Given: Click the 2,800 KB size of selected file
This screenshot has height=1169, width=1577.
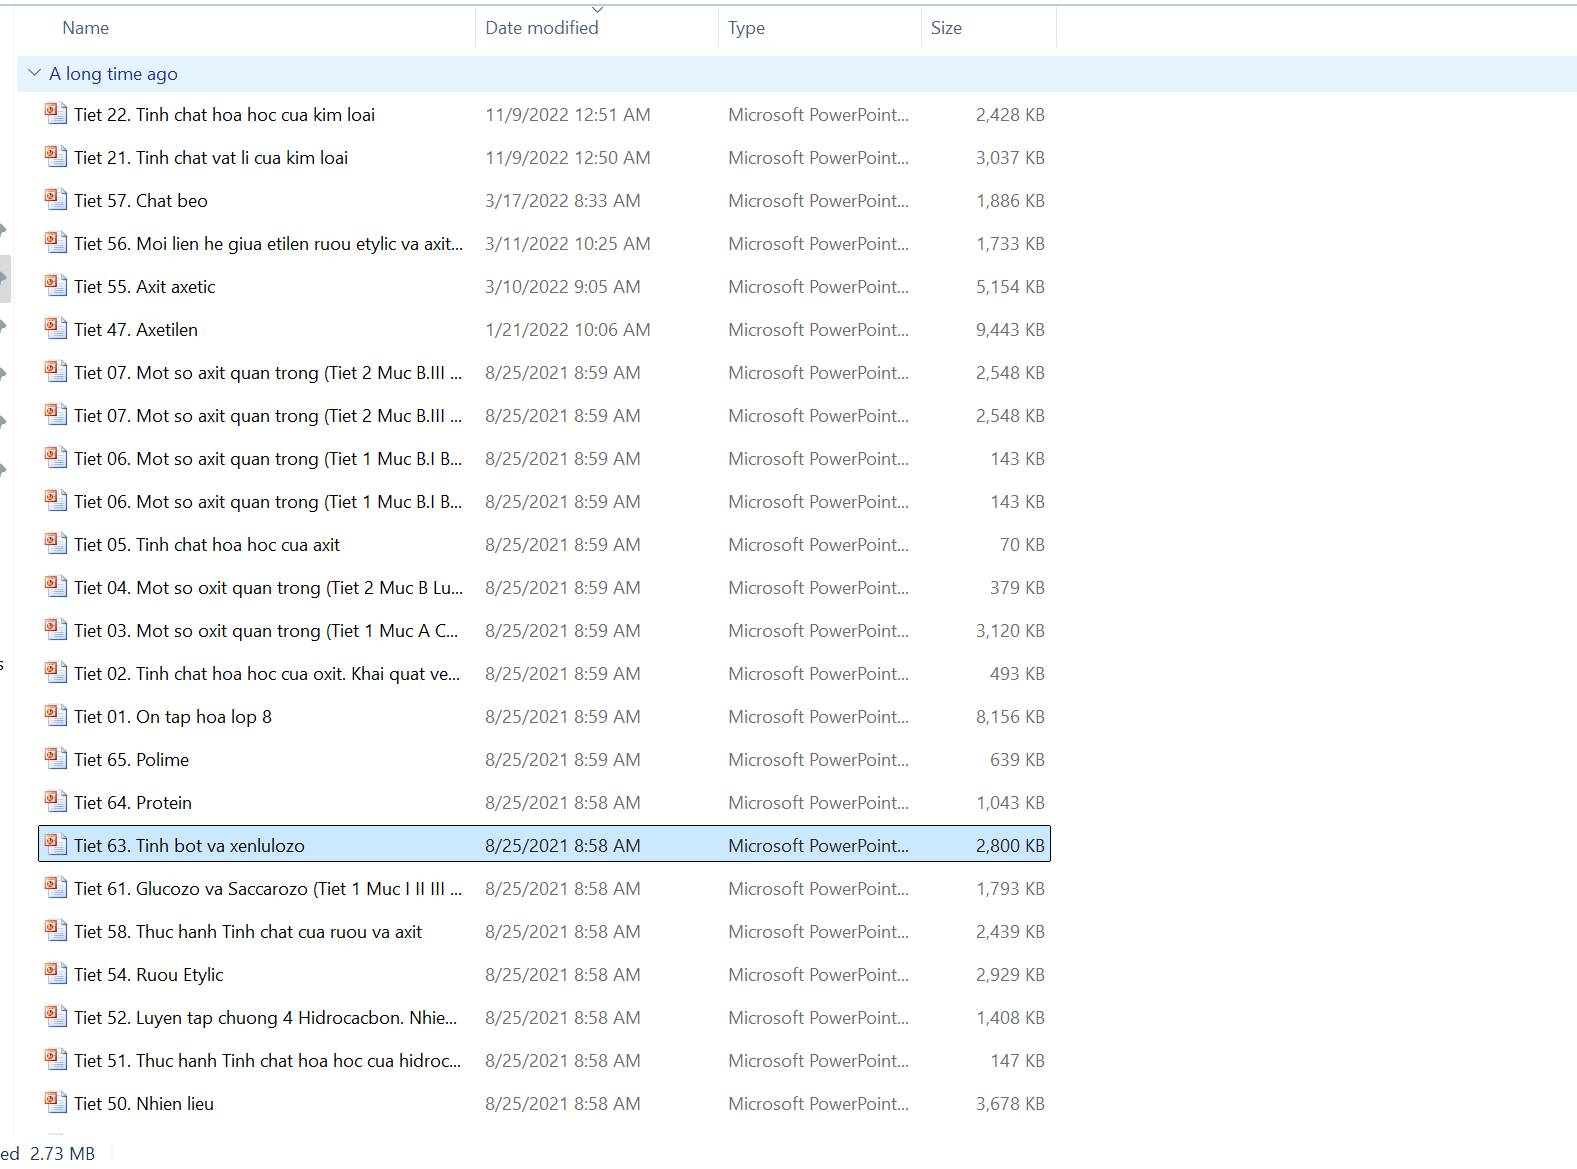Looking at the screenshot, I should pos(1010,846).
